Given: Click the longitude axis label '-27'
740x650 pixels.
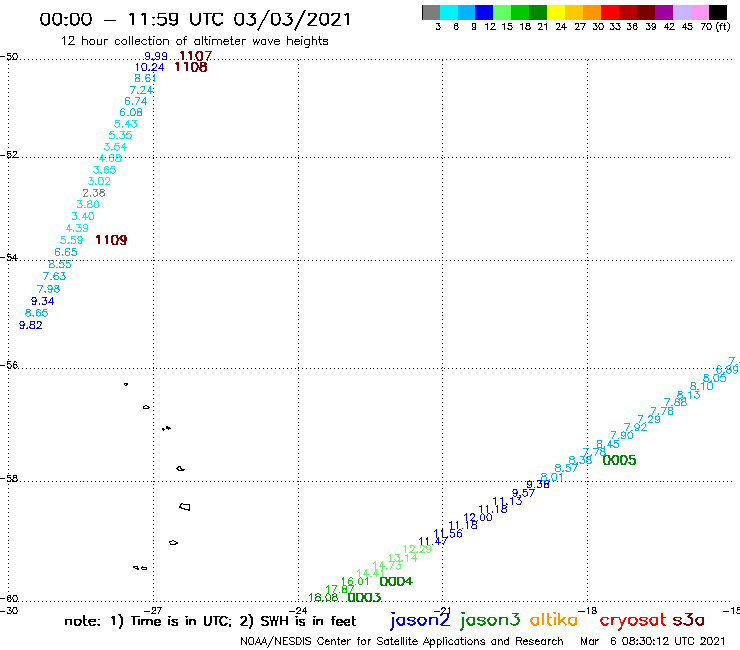Looking at the screenshot, I should coord(153,610).
